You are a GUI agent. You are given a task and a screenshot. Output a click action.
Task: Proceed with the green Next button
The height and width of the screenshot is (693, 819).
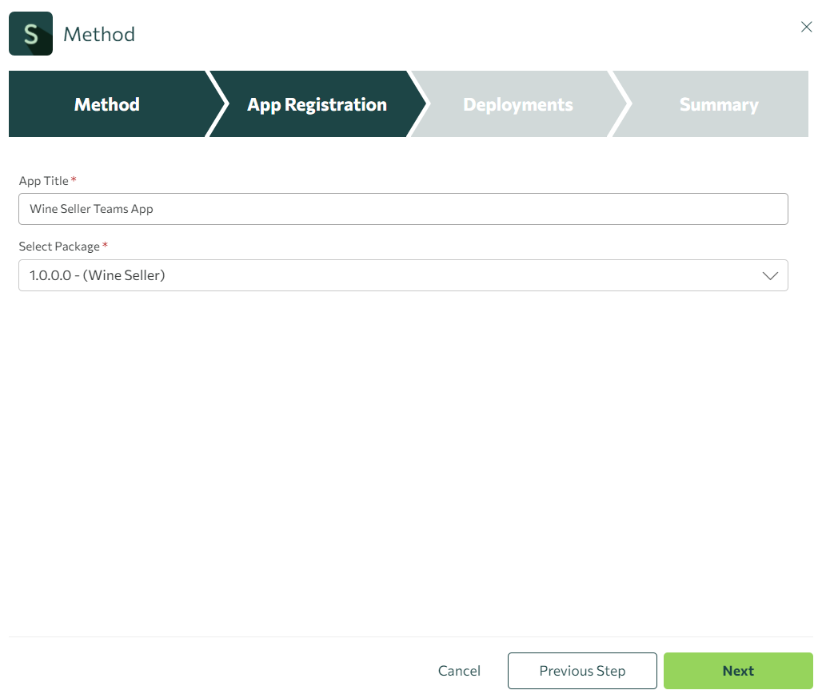click(x=738, y=671)
